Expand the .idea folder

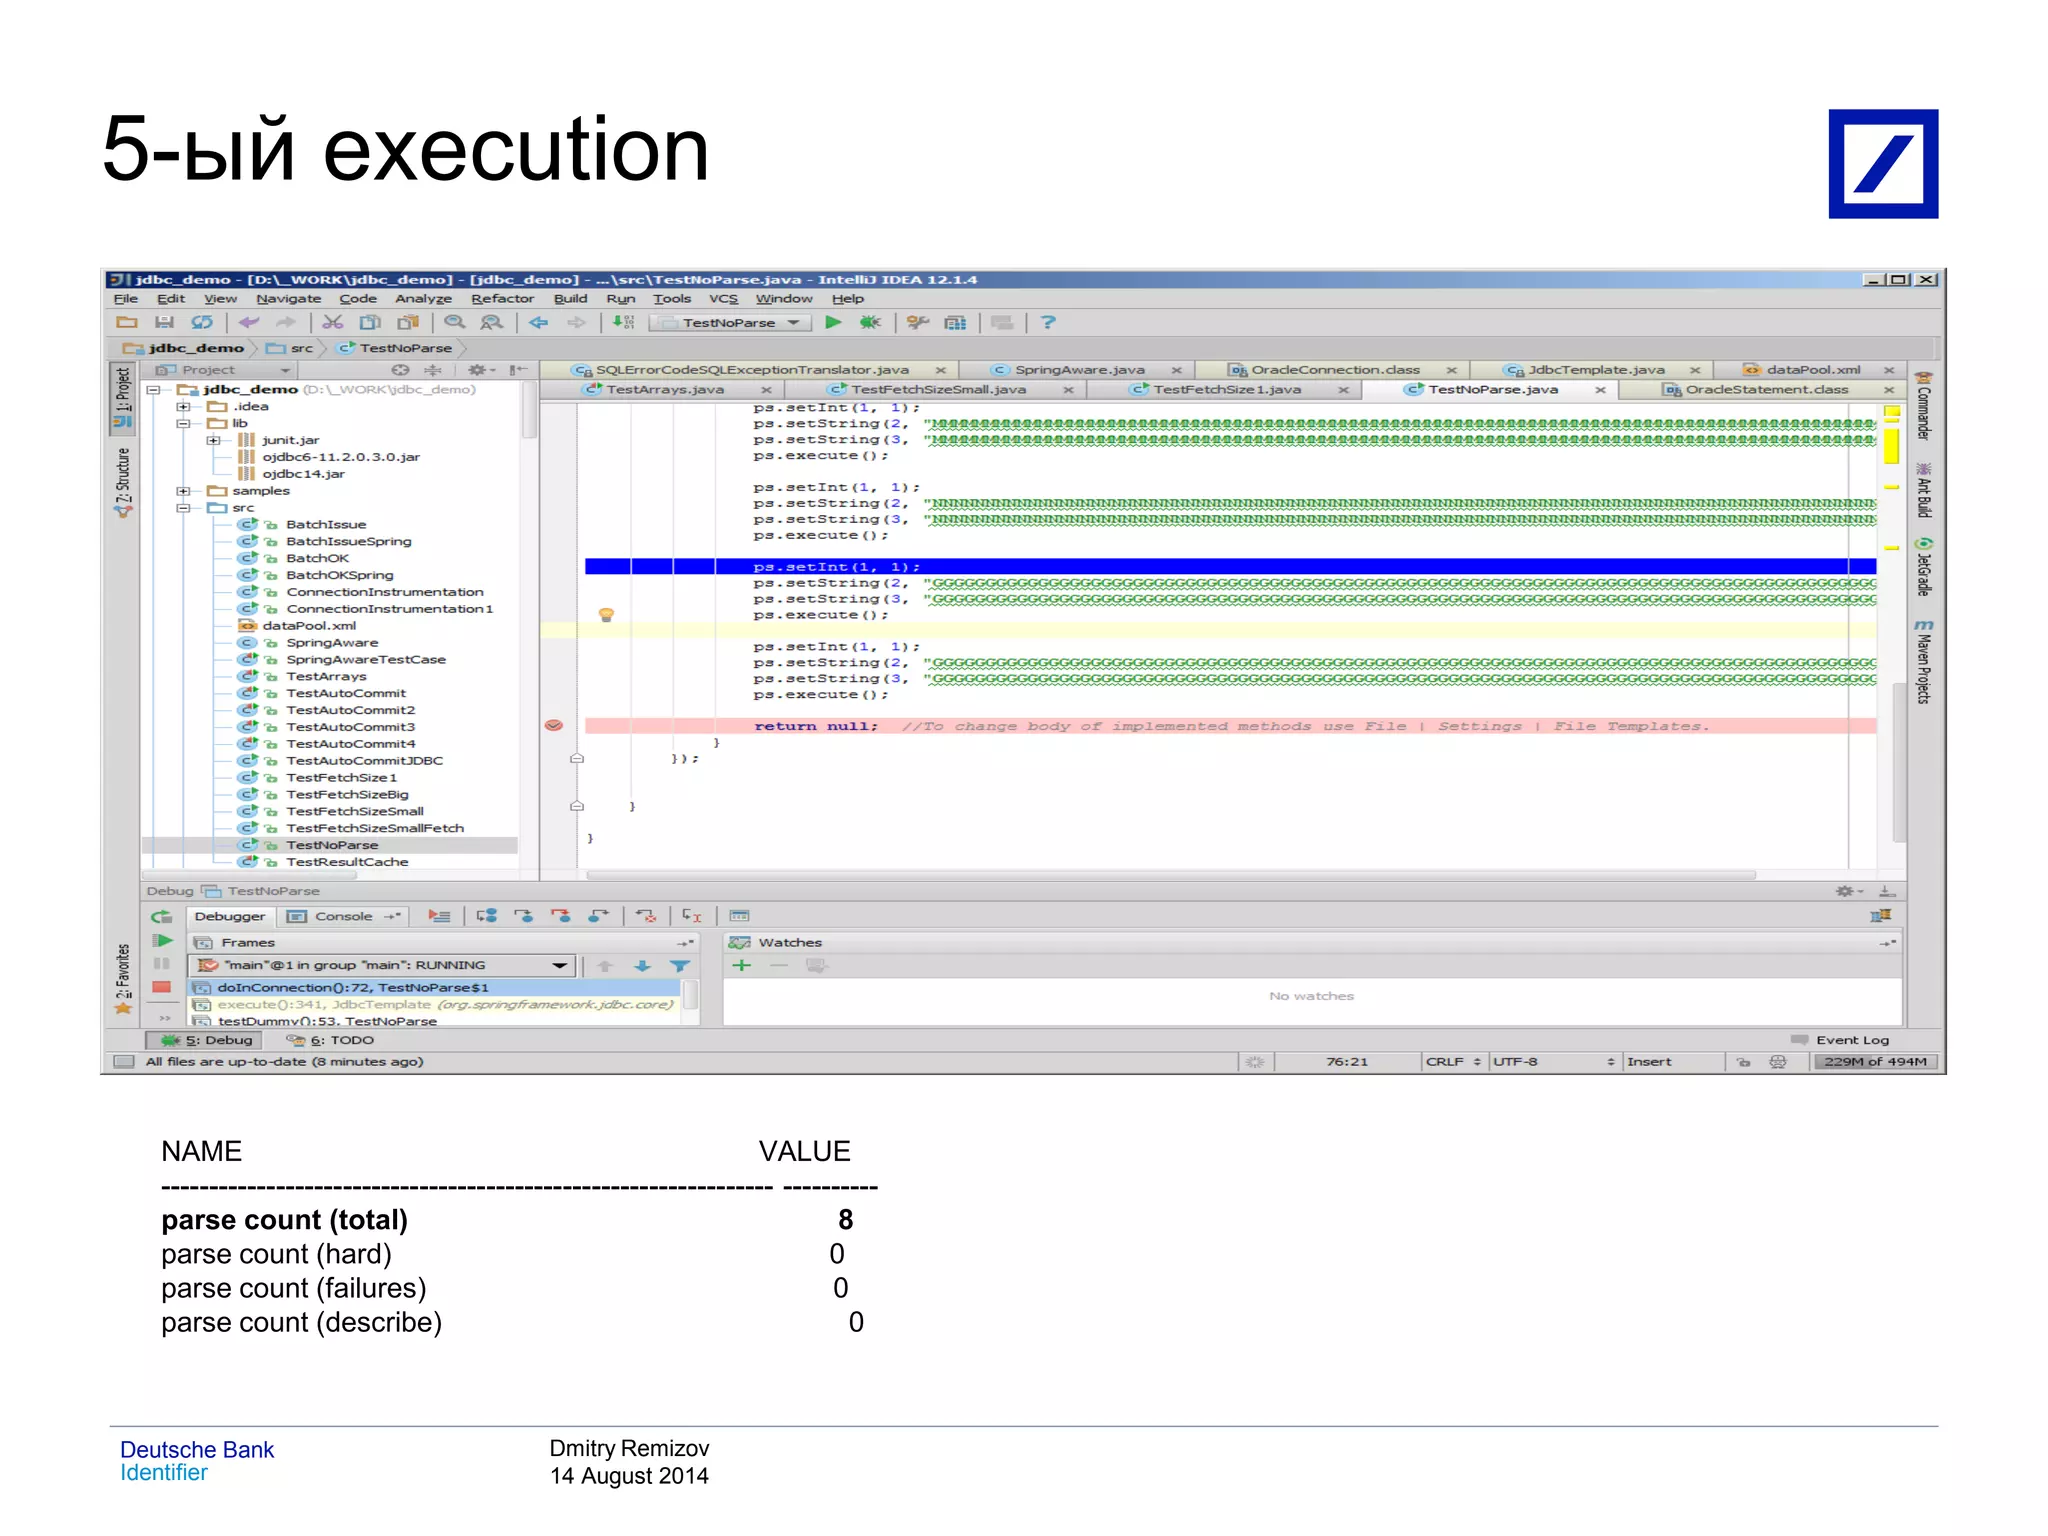click(183, 406)
